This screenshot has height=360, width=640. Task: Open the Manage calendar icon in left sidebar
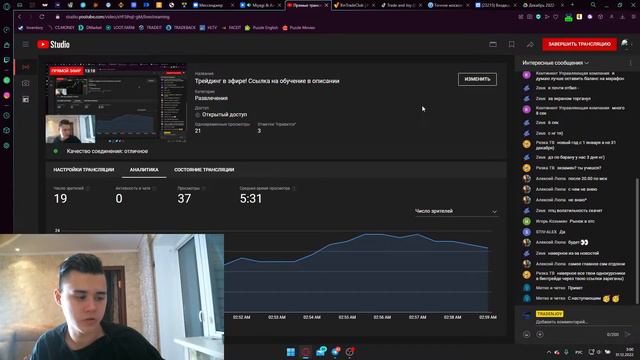(x=26, y=99)
